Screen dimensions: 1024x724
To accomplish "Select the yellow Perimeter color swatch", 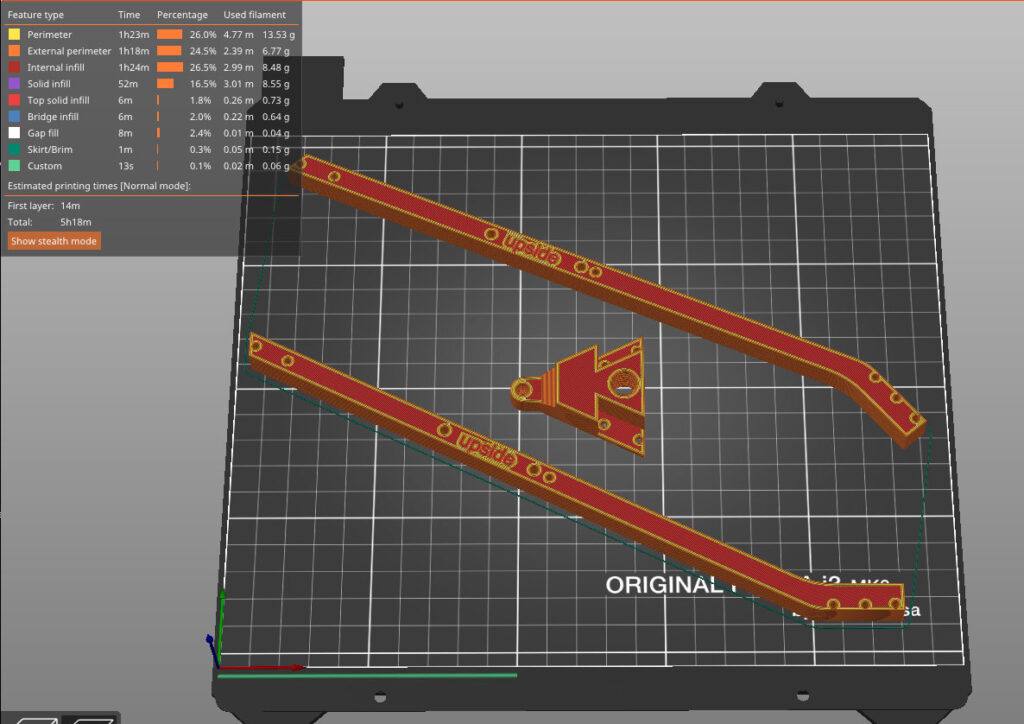I will coord(14,34).
